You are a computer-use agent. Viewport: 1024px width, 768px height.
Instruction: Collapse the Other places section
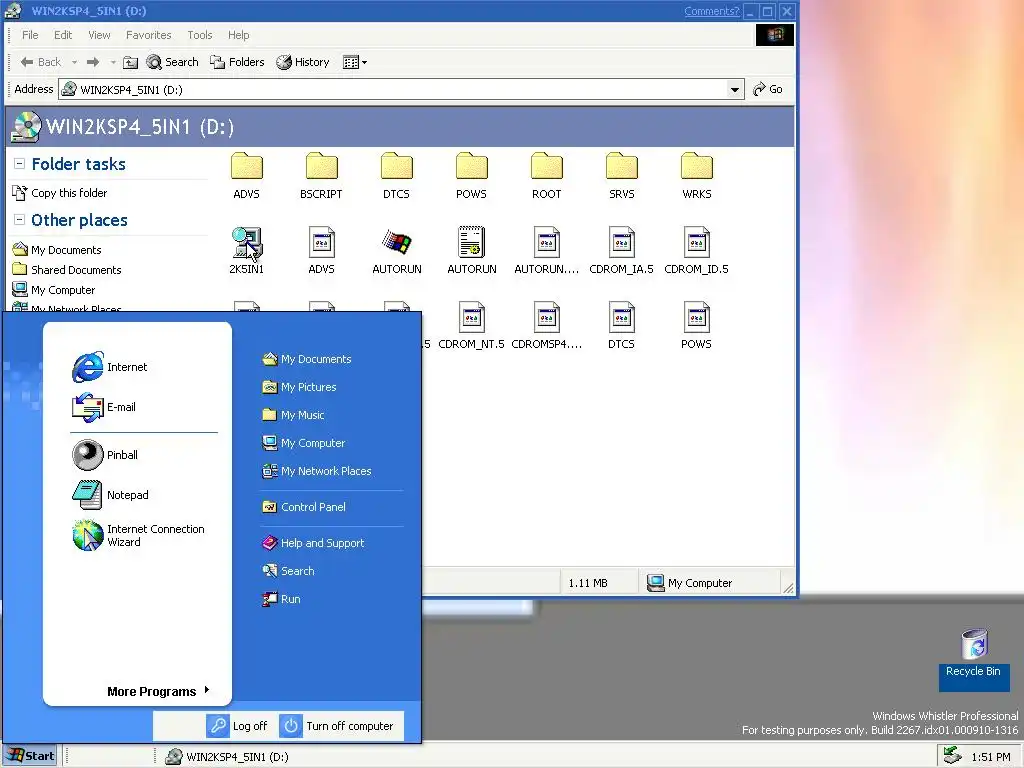coord(20,220)
